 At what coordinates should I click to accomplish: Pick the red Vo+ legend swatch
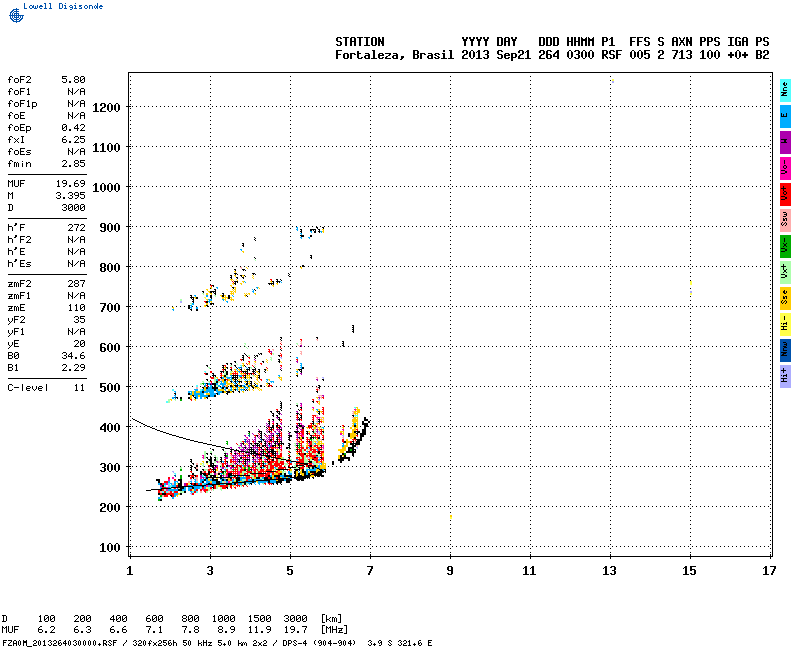[x=785, y=193]
